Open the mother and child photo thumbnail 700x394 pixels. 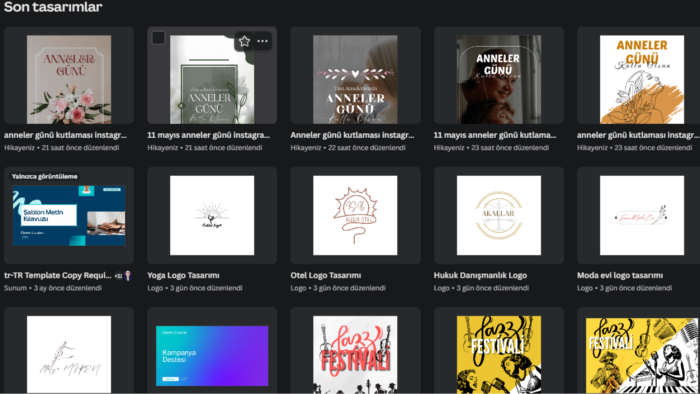pos(499,79)
